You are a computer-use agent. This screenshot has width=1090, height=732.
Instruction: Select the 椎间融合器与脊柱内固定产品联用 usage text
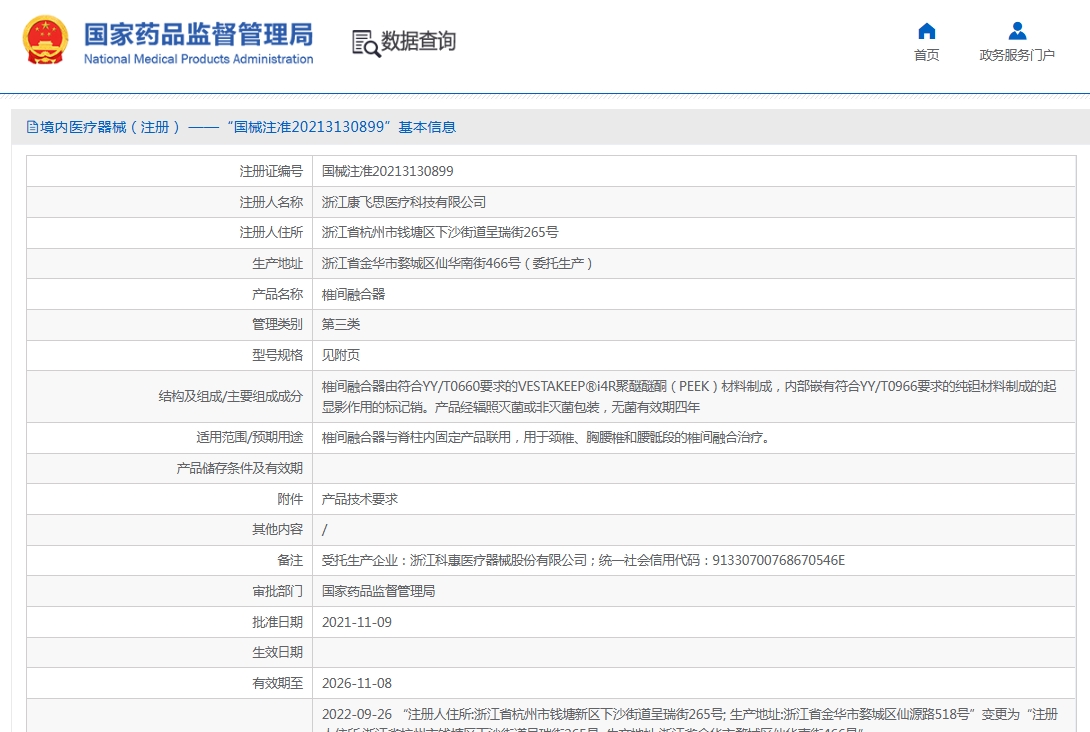coord(545,437)
